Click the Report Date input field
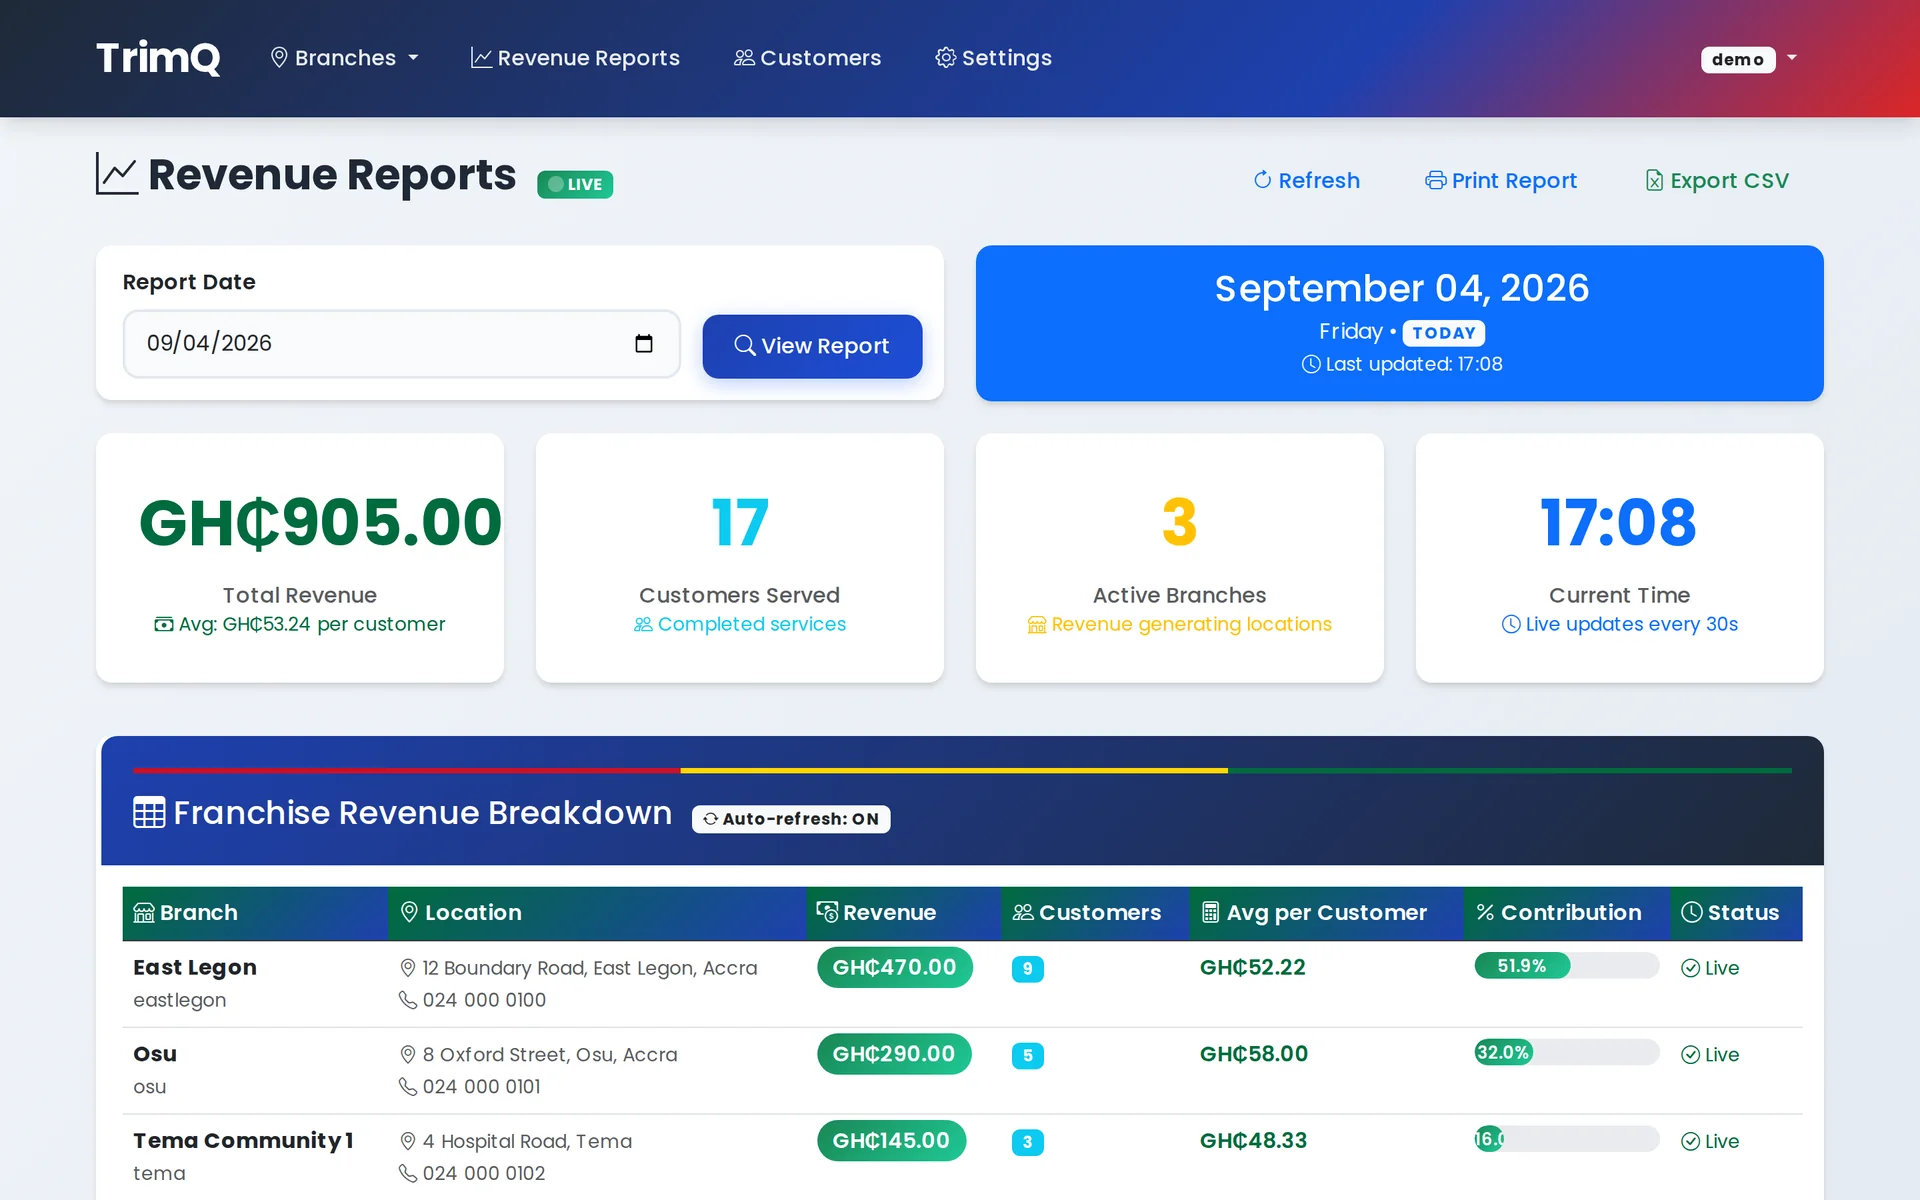The width and height of the screenshot is (1920, 1200). pos(401,343)
